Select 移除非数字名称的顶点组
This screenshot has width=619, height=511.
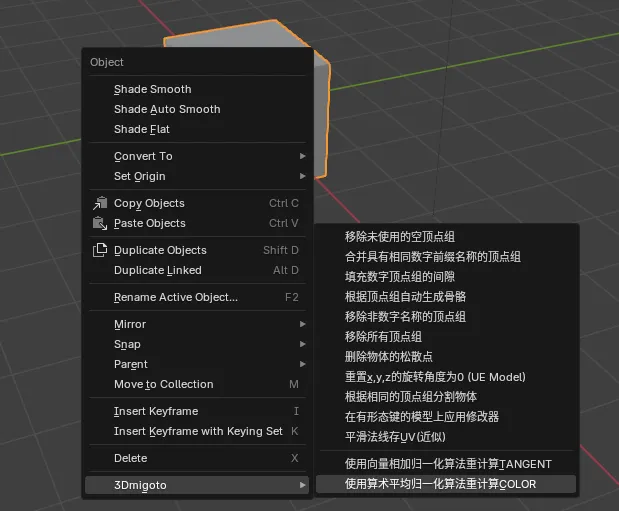(x=446, y=317)
